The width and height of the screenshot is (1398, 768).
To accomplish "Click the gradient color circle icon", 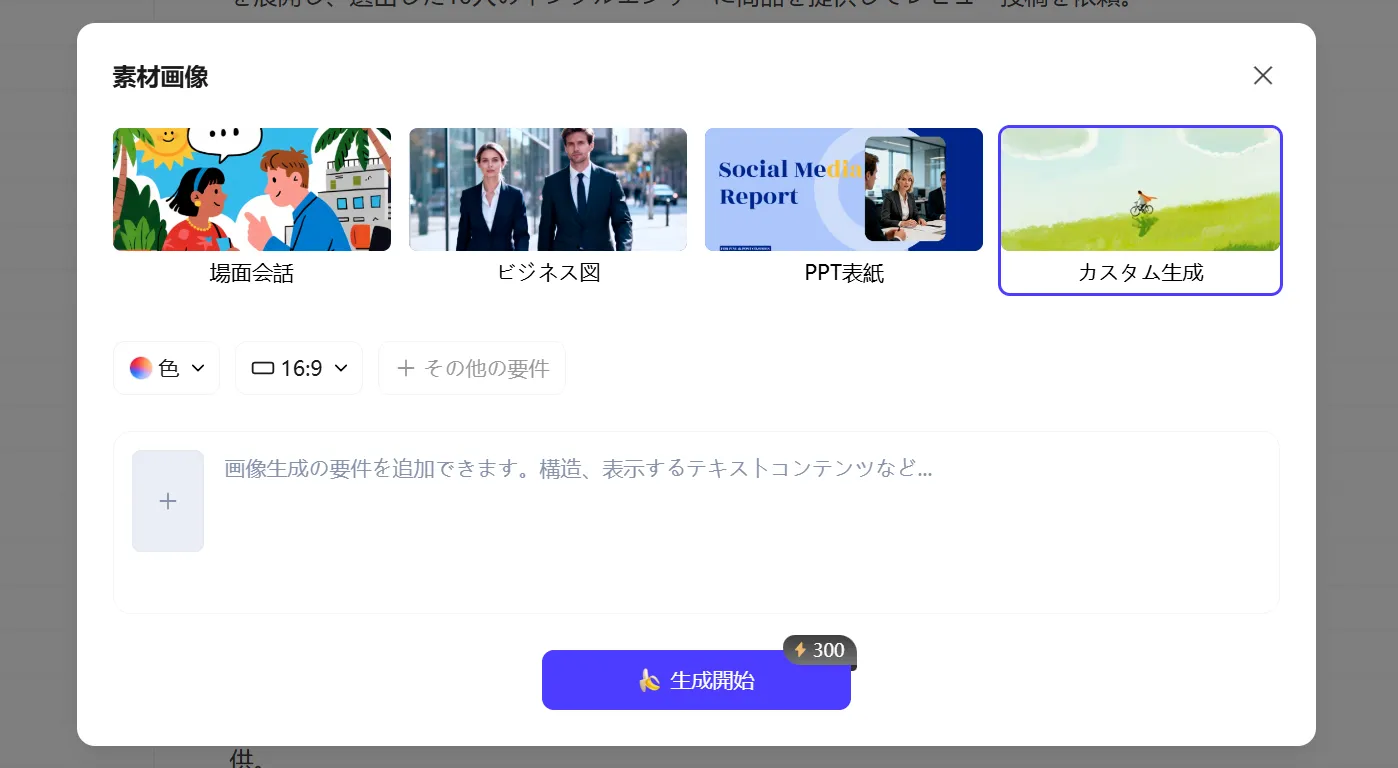I will point(141,368).
